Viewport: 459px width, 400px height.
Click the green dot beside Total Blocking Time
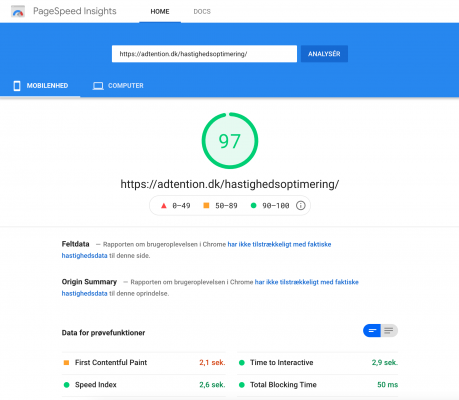point(242,385)
